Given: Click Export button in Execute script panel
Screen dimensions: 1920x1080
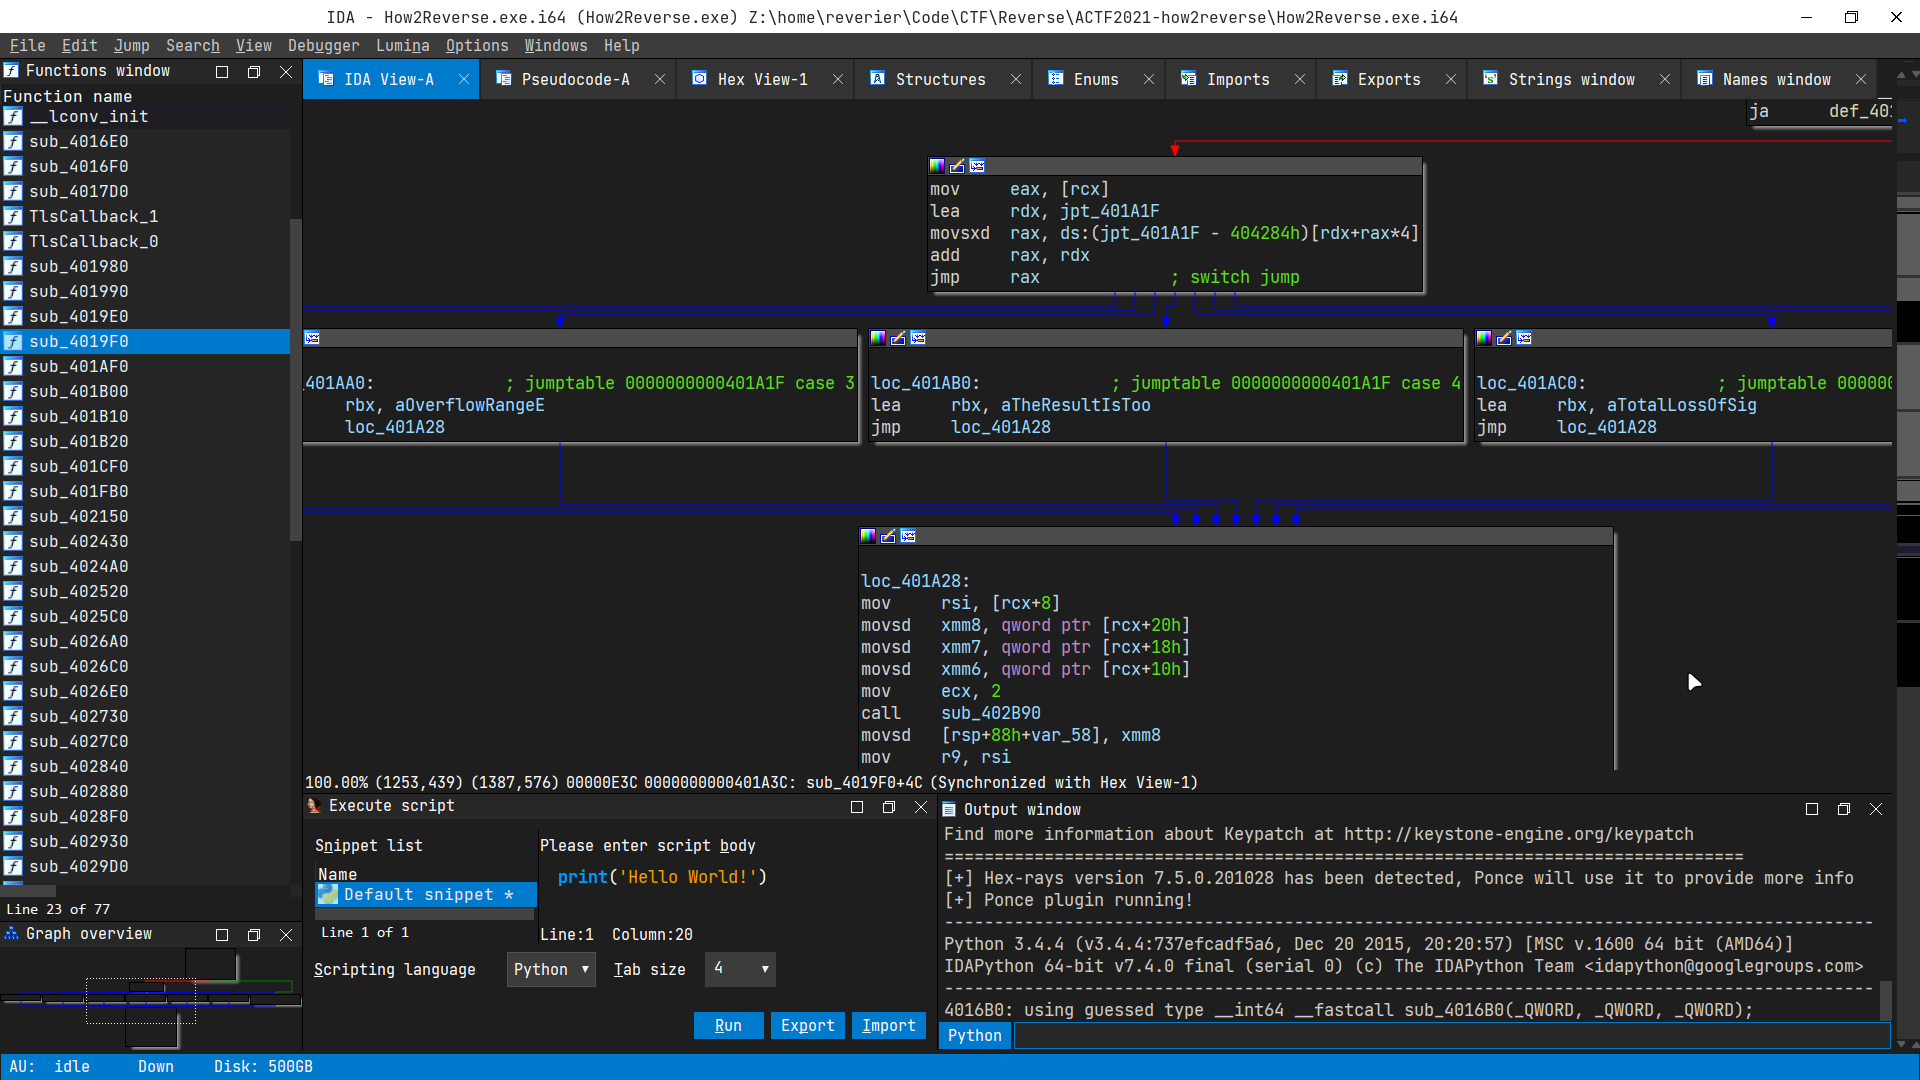Looking at the screenshot, I should 807,1026.
